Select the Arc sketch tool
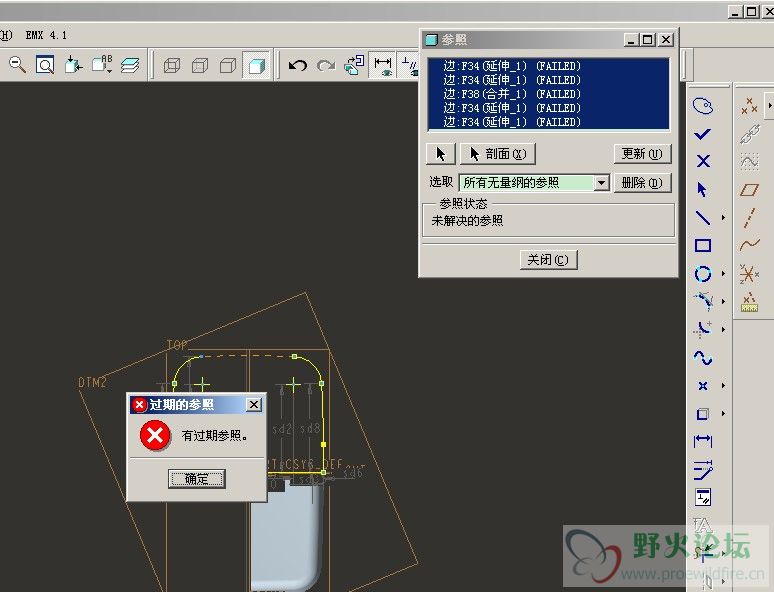This screenshot has height=592, width=774. pyautogui.click(x=703, y=301)
